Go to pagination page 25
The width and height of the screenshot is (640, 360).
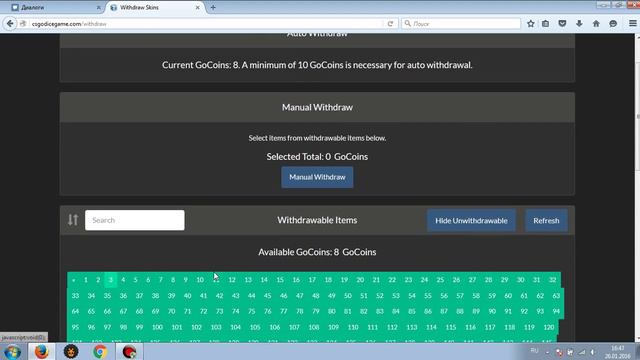(x=440, y=280)
